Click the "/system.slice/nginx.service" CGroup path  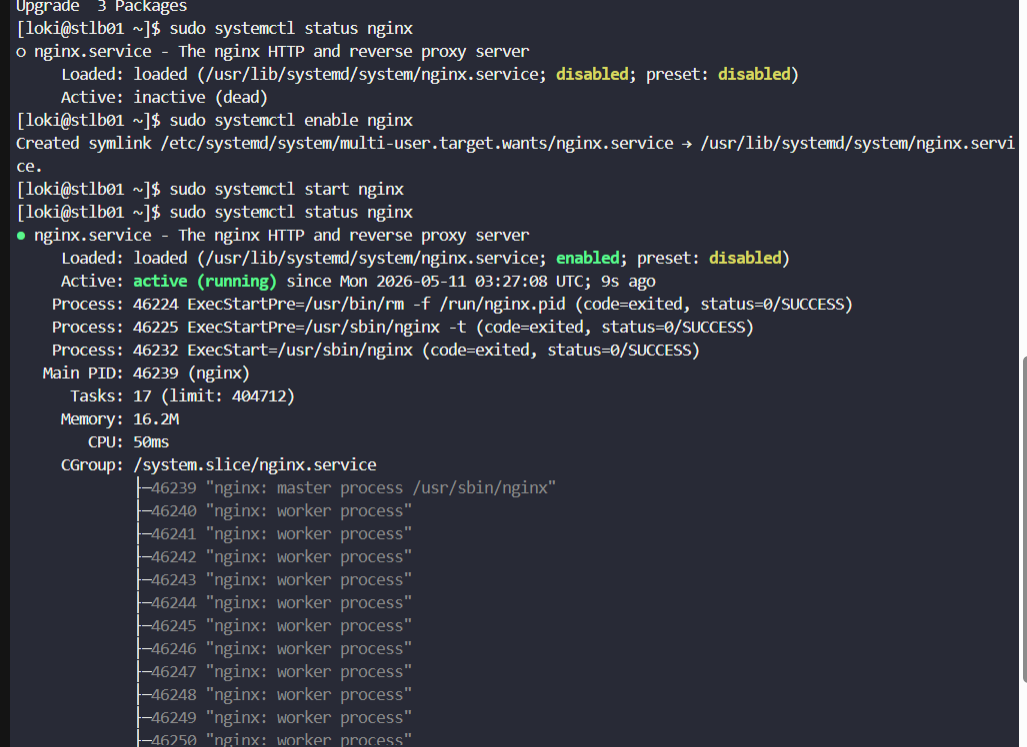[255, 465]
